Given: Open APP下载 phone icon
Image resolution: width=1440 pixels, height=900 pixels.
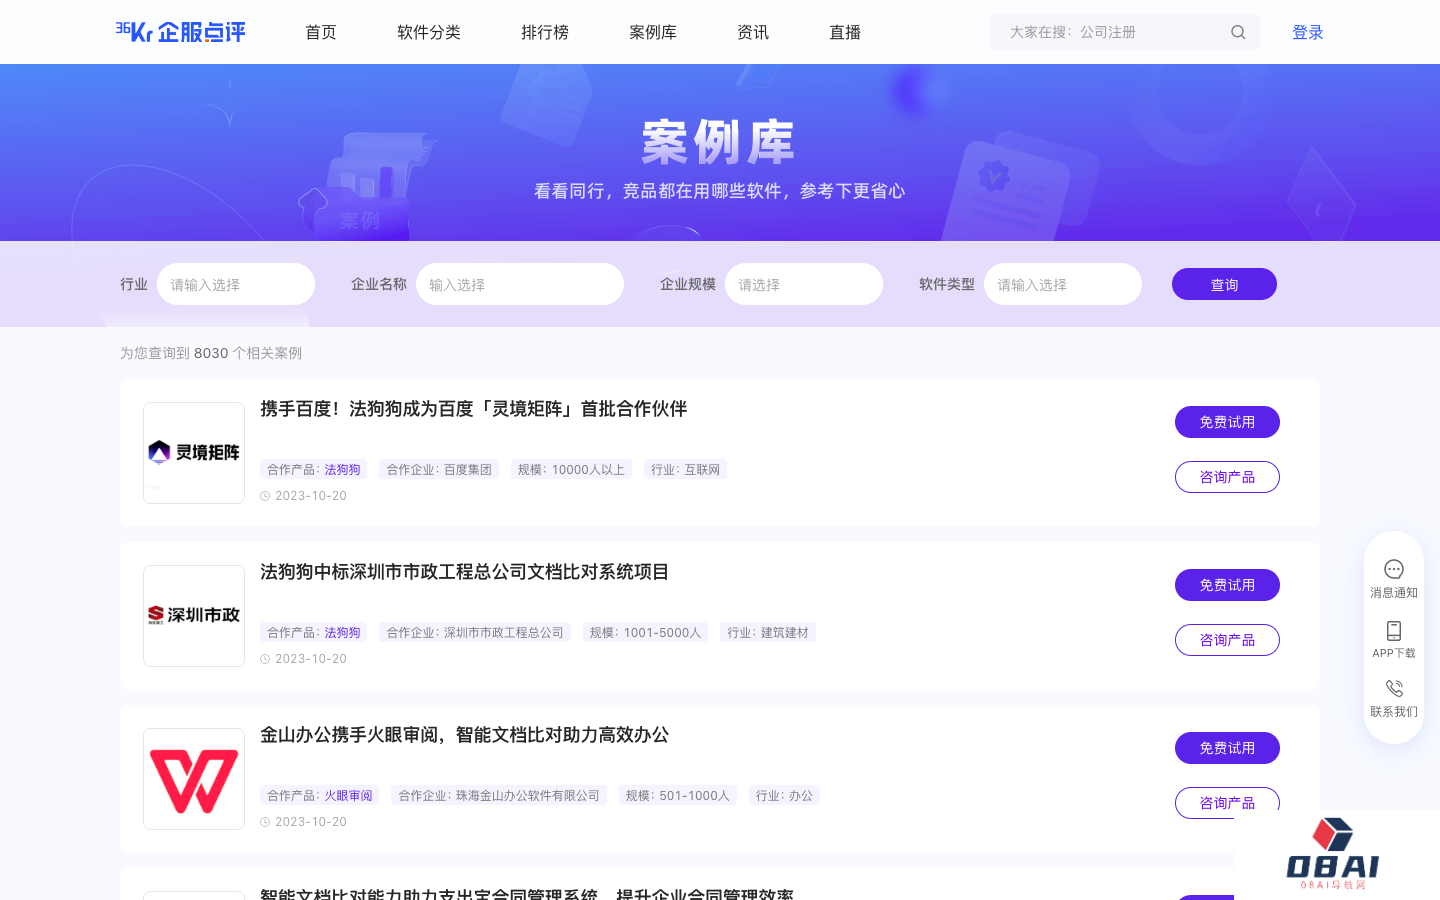Looking at the screenshot, I should (x=1394, y=631).
